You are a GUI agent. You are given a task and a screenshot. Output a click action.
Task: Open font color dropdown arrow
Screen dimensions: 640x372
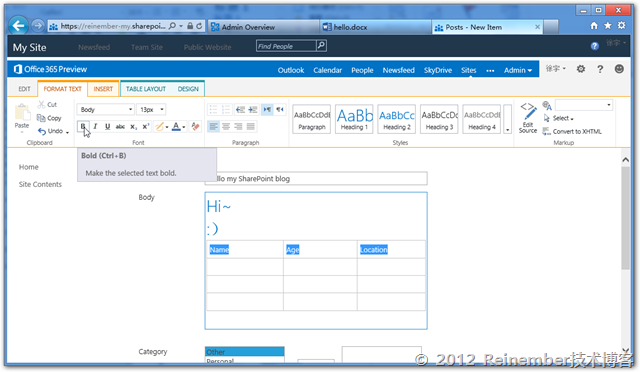coord(184,127)
